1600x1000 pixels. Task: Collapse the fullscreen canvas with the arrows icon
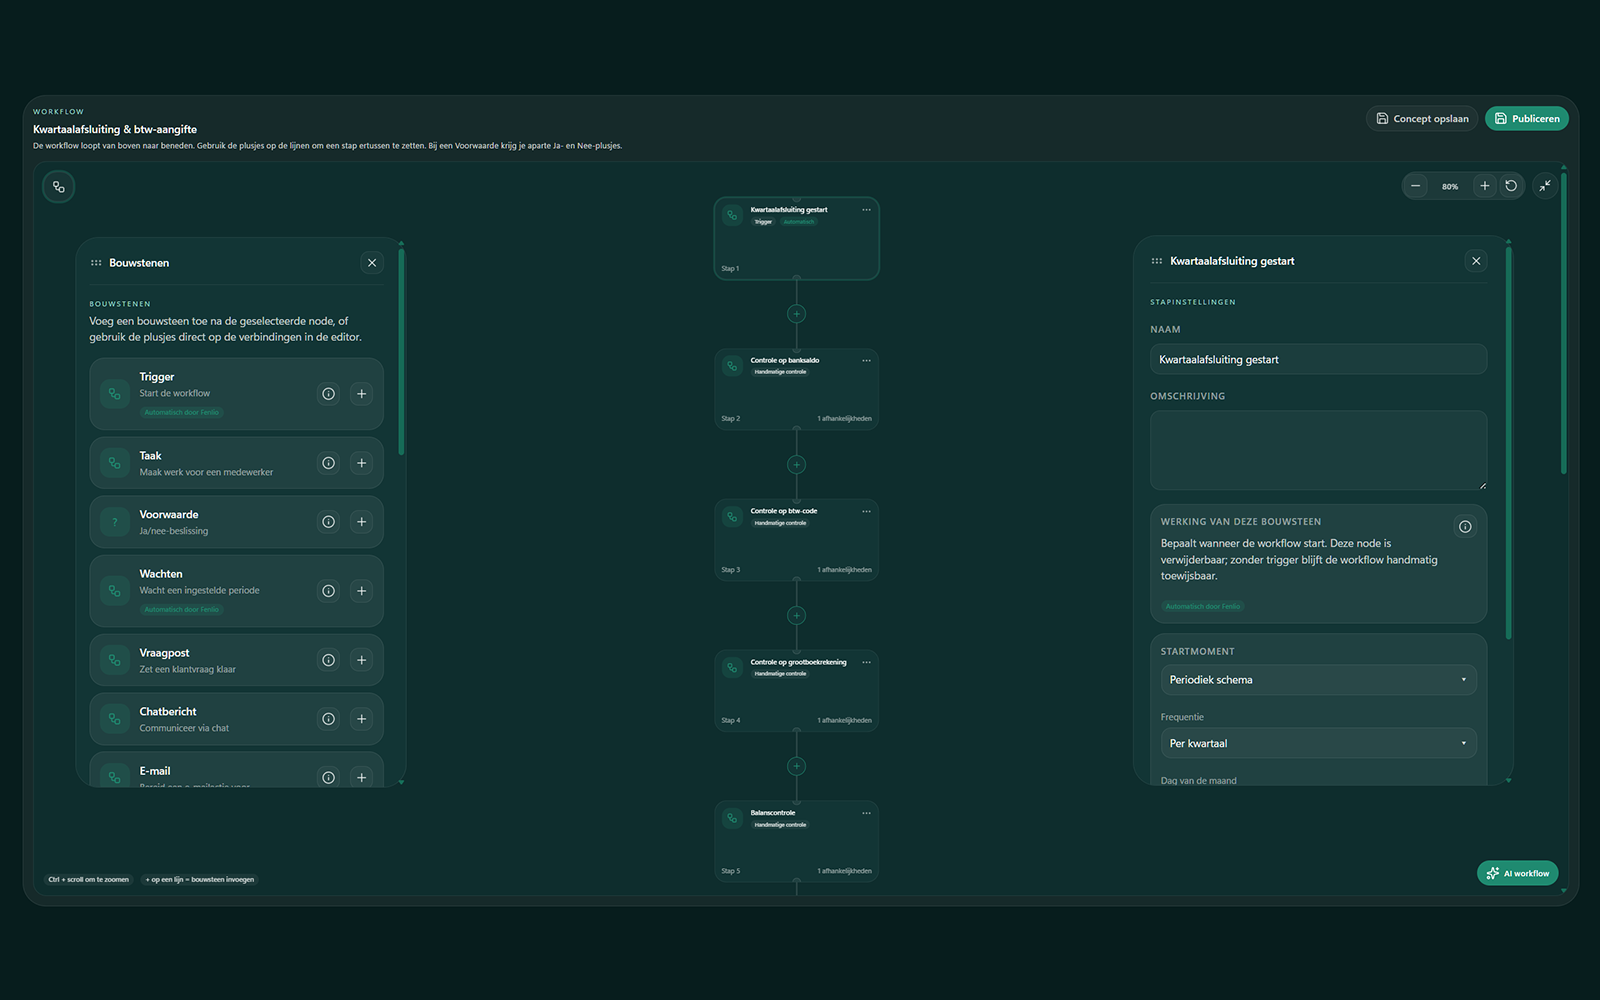click(x=1545, y=186)
